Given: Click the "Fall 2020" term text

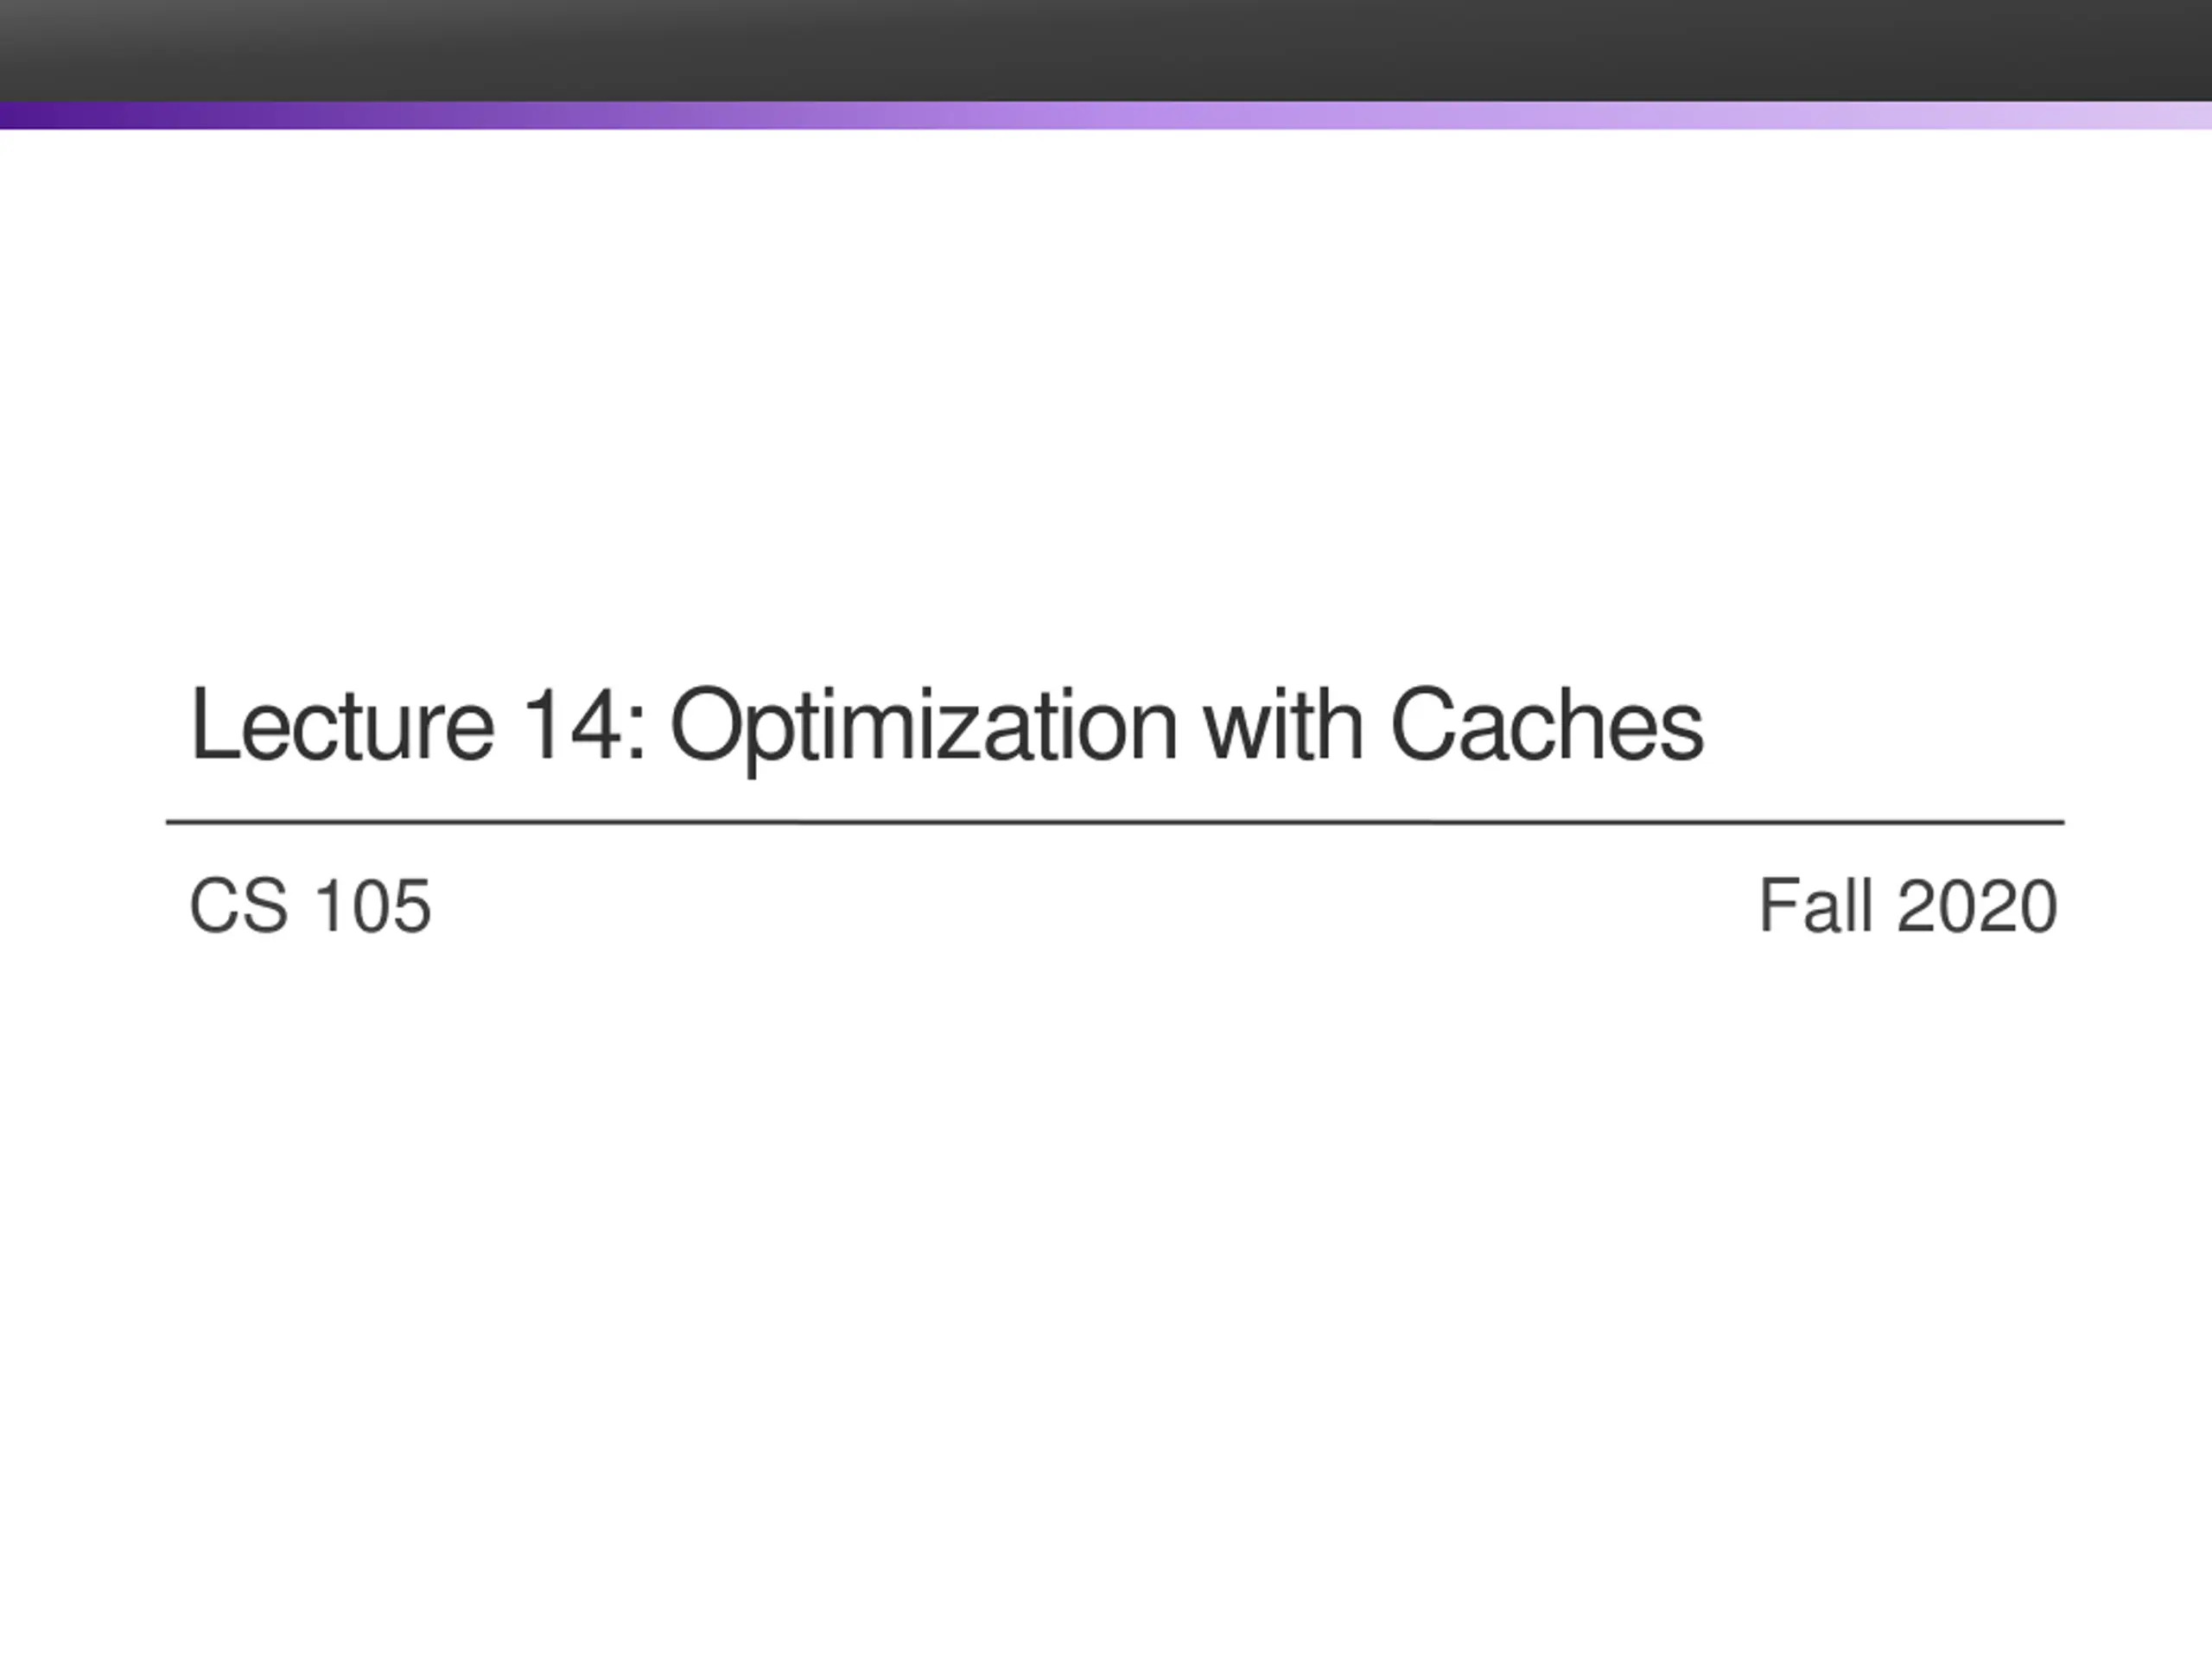Looking at the screenshot, I should coord(1908,906).
